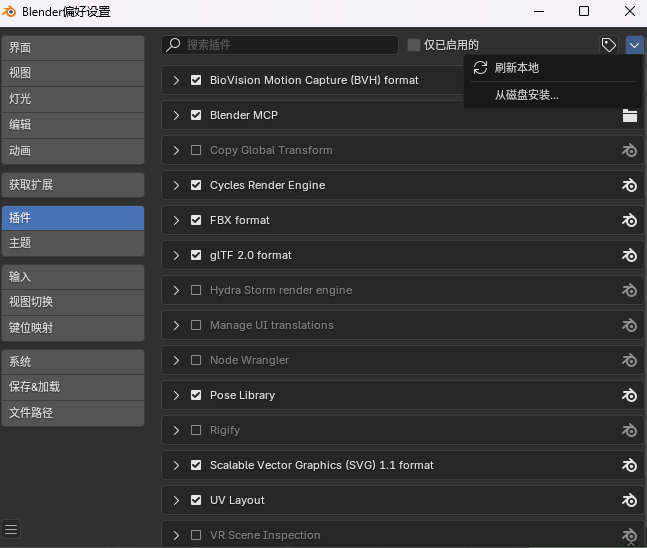This screenshot has height=548, width=647.
Task: Choose 从磁盘安装... from the dropdown menu
Action: click(x=526, y=95)
